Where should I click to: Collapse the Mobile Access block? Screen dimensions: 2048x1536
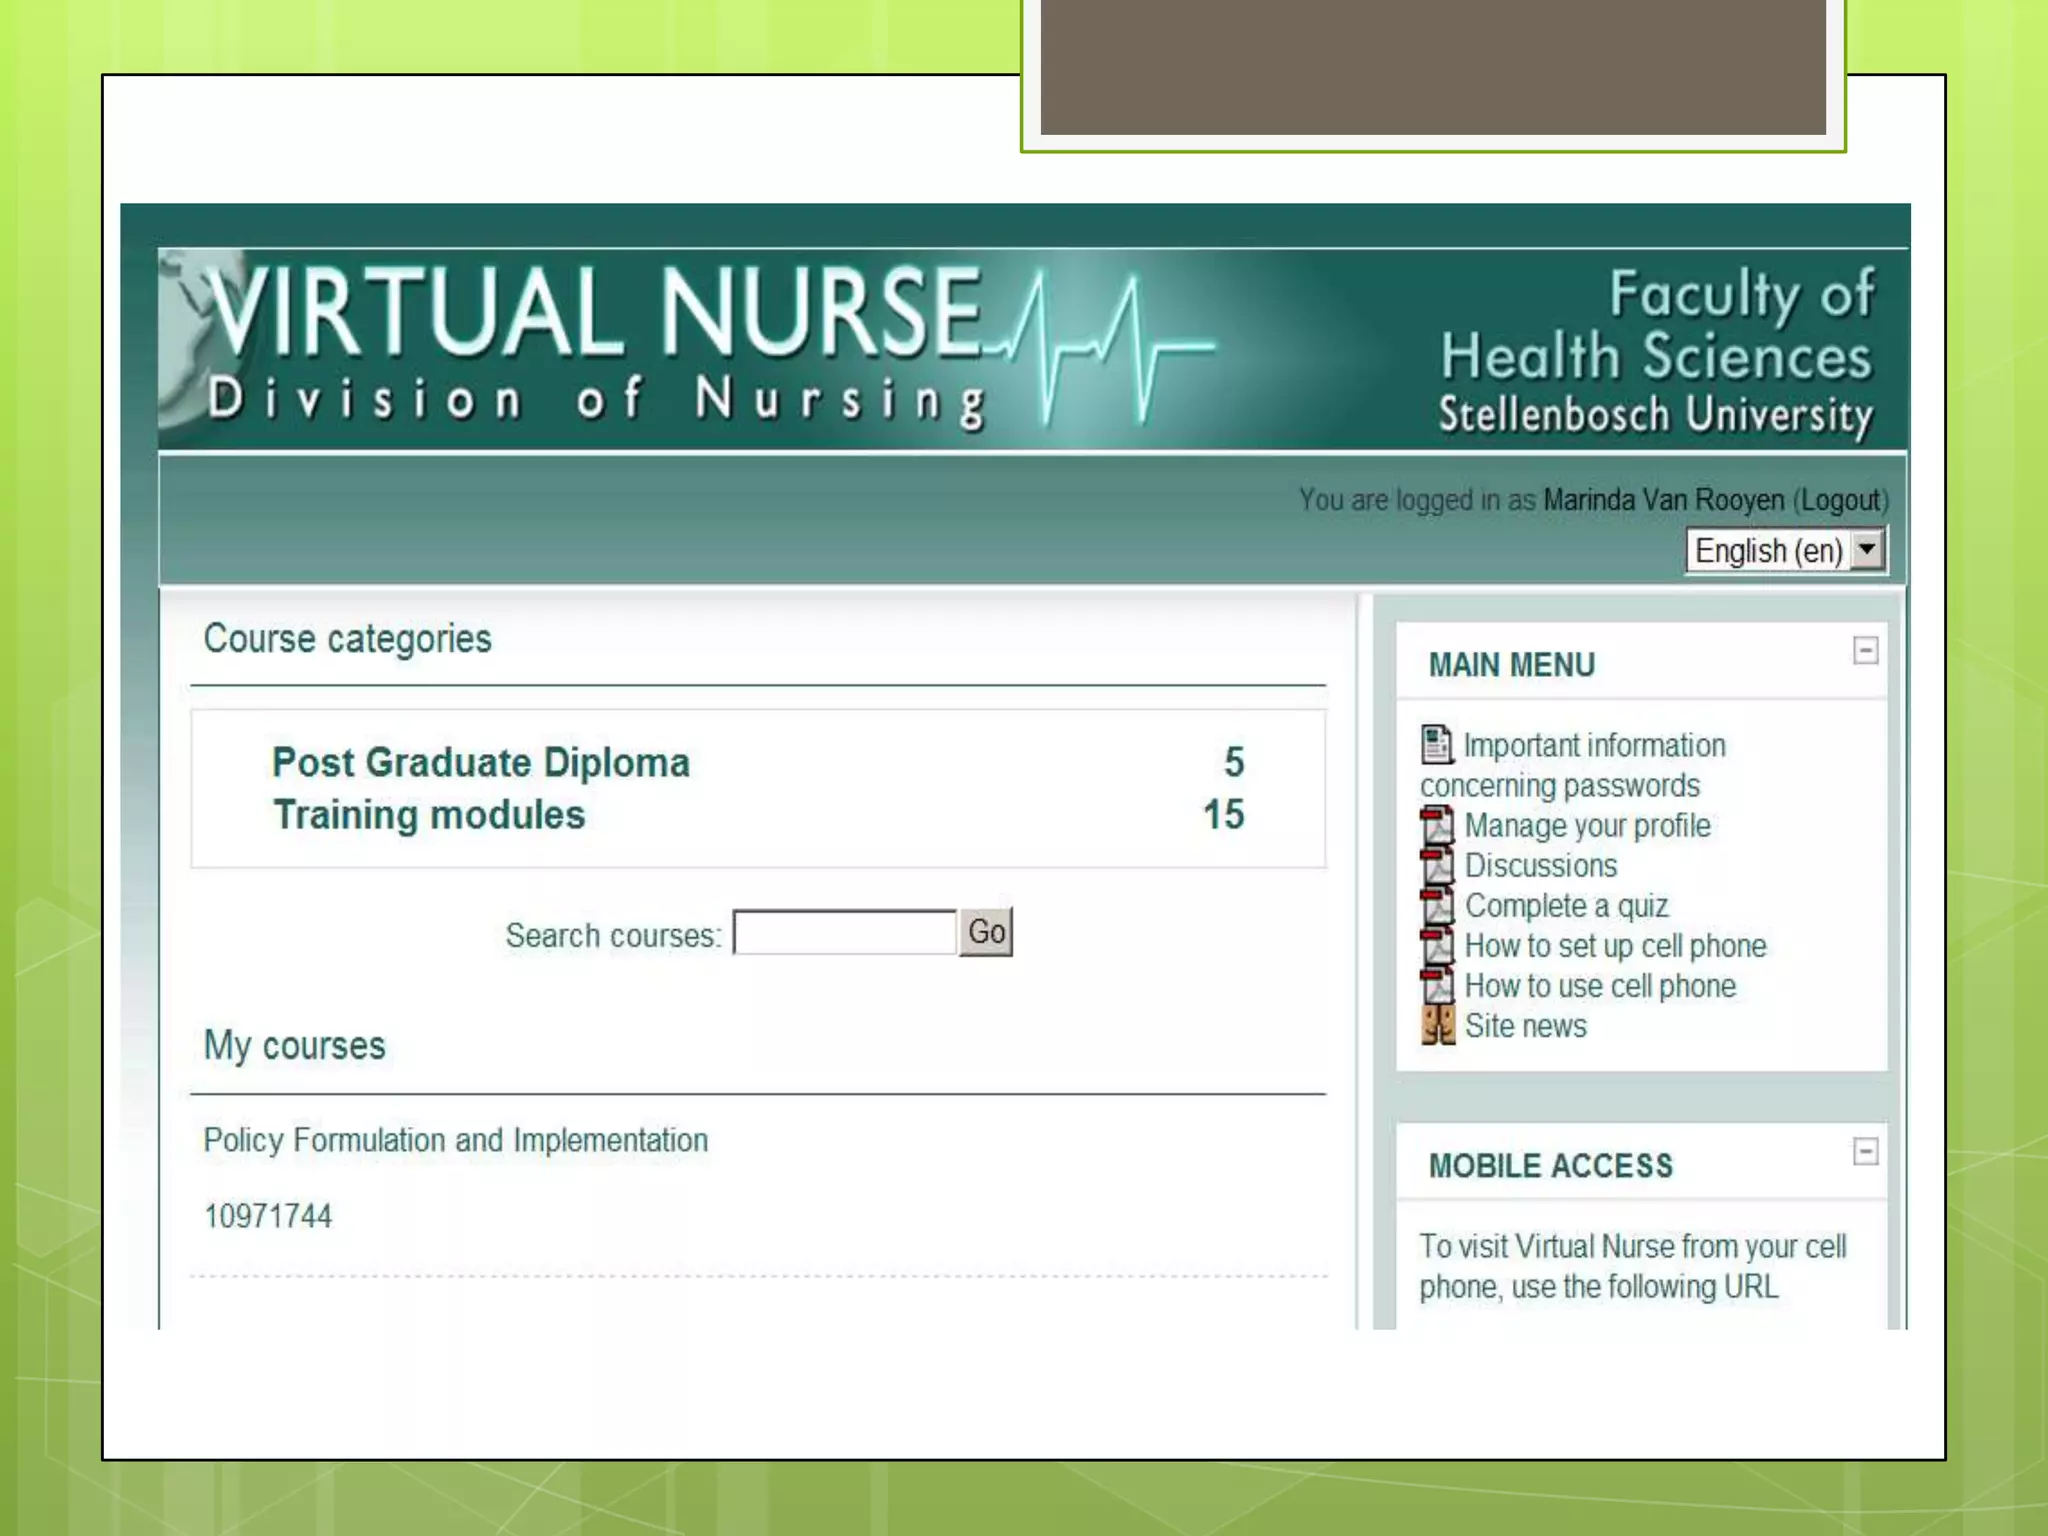[1865, 1152]
